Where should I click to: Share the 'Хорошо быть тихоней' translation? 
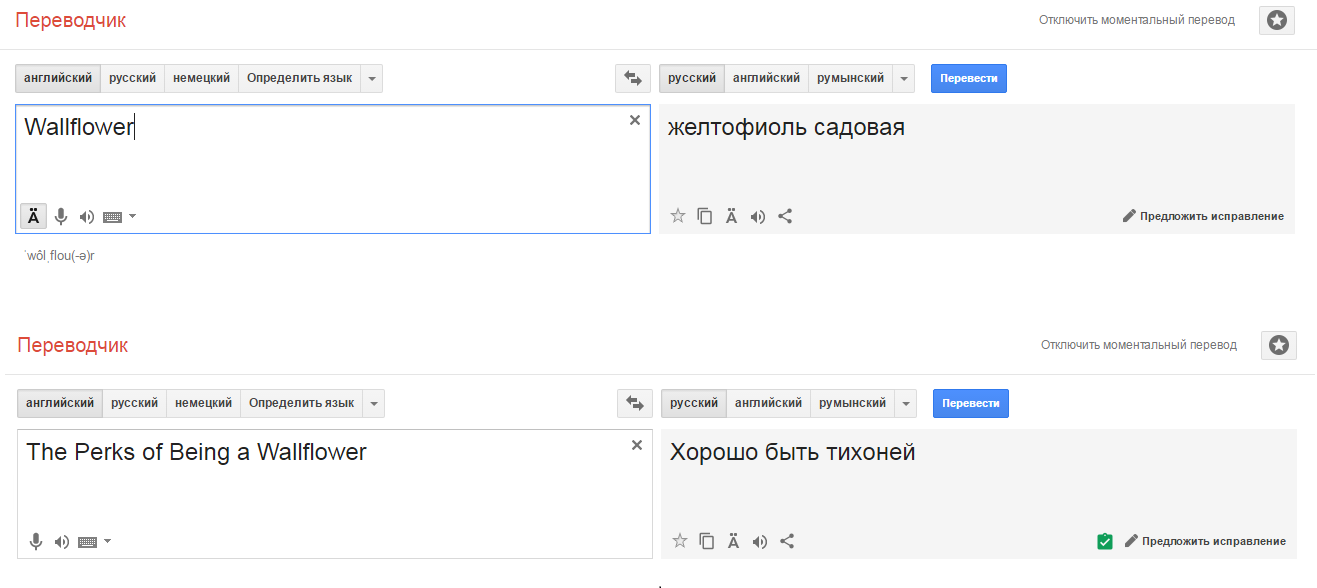click(787, 541)
